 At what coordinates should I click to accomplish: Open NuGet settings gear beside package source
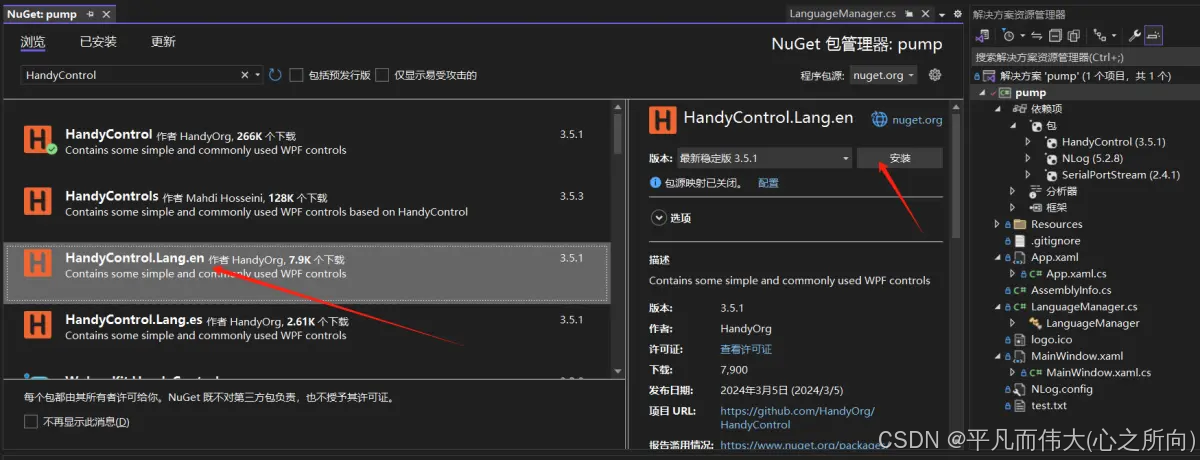(x=935, y=75)
